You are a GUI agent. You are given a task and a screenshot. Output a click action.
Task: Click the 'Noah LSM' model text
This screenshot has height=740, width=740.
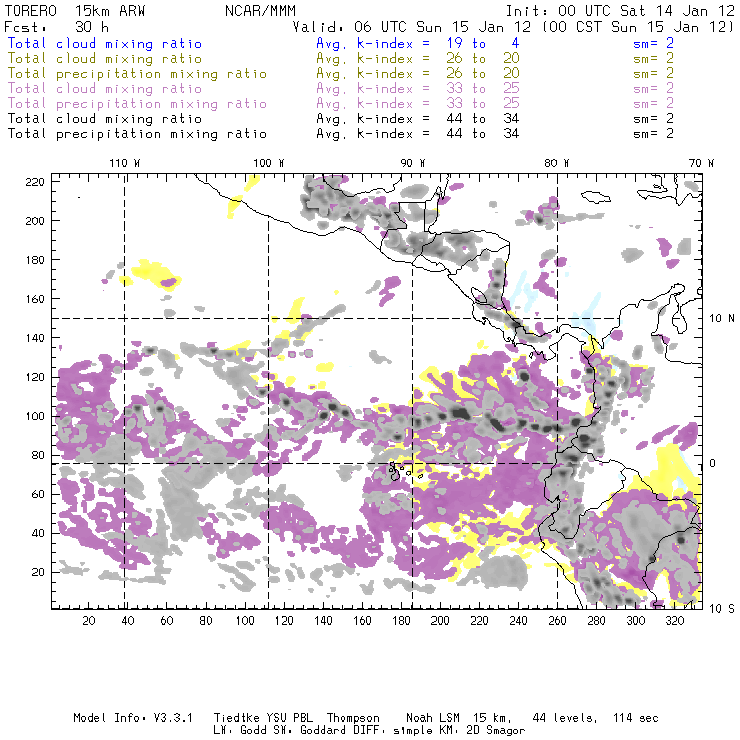pyautogui.click(x=432, y=718)
